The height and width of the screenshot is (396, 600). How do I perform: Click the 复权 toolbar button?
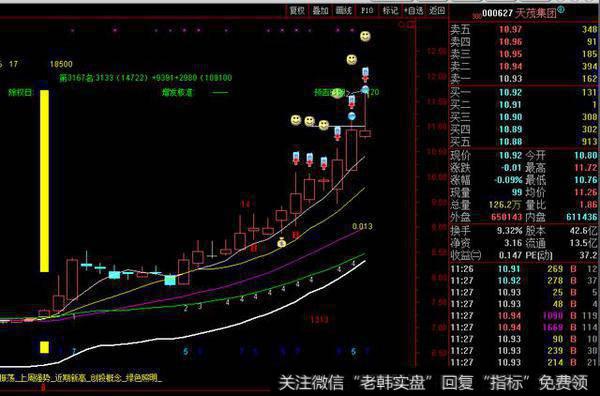click(297, 11)
